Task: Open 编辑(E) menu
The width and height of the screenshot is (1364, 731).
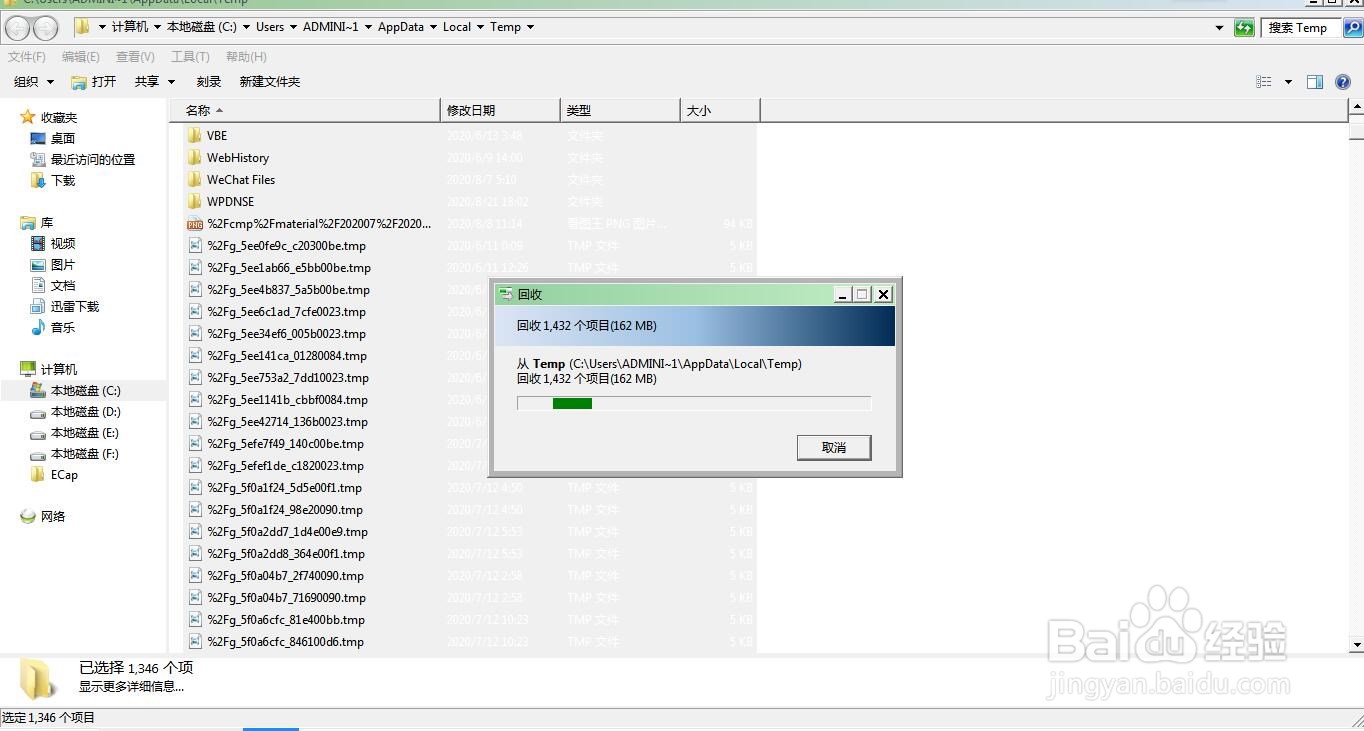Action: click(81, 57)
